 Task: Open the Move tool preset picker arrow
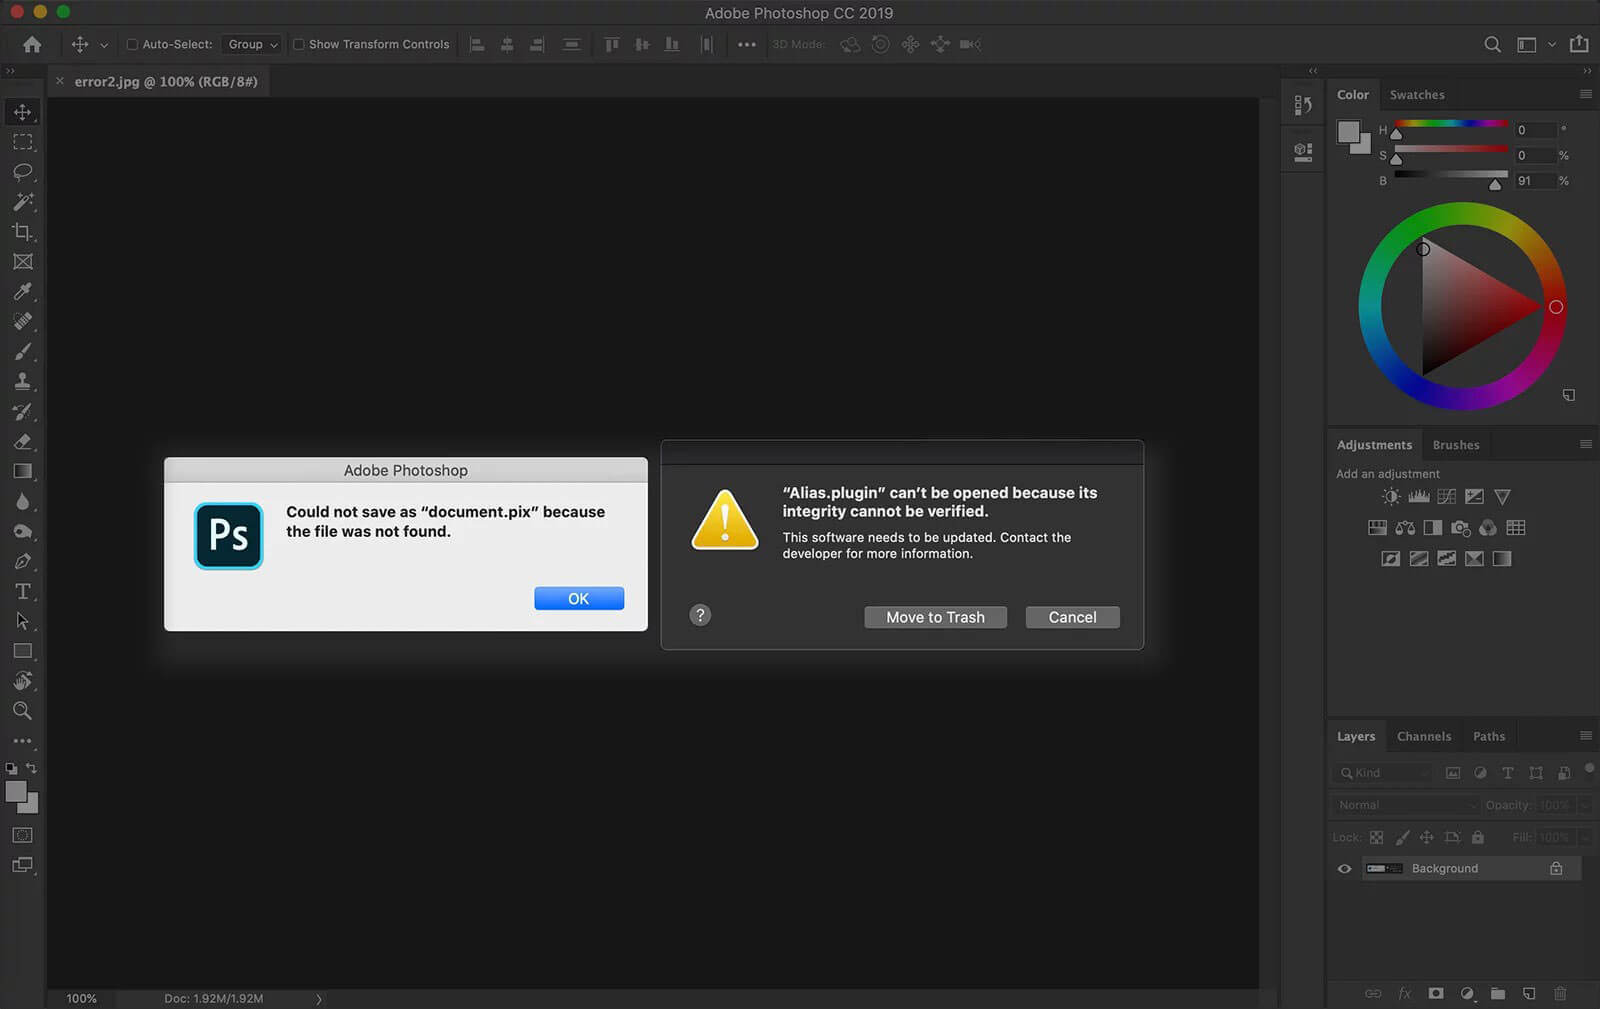[x=103, y=45]
